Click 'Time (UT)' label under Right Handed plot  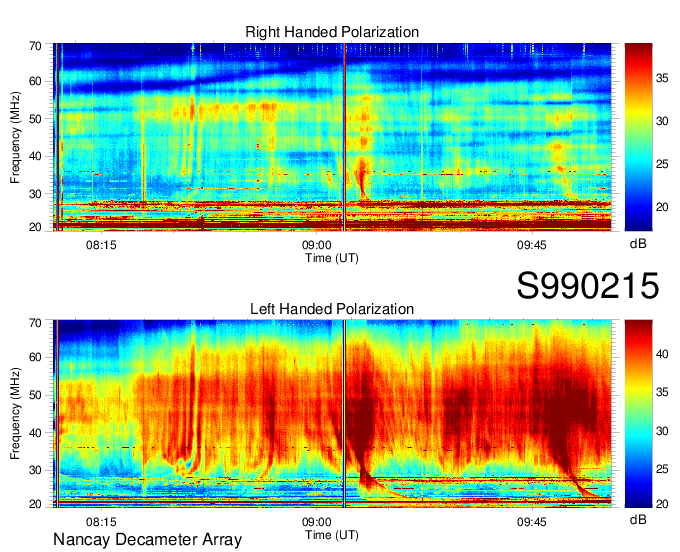click(332, 258)
